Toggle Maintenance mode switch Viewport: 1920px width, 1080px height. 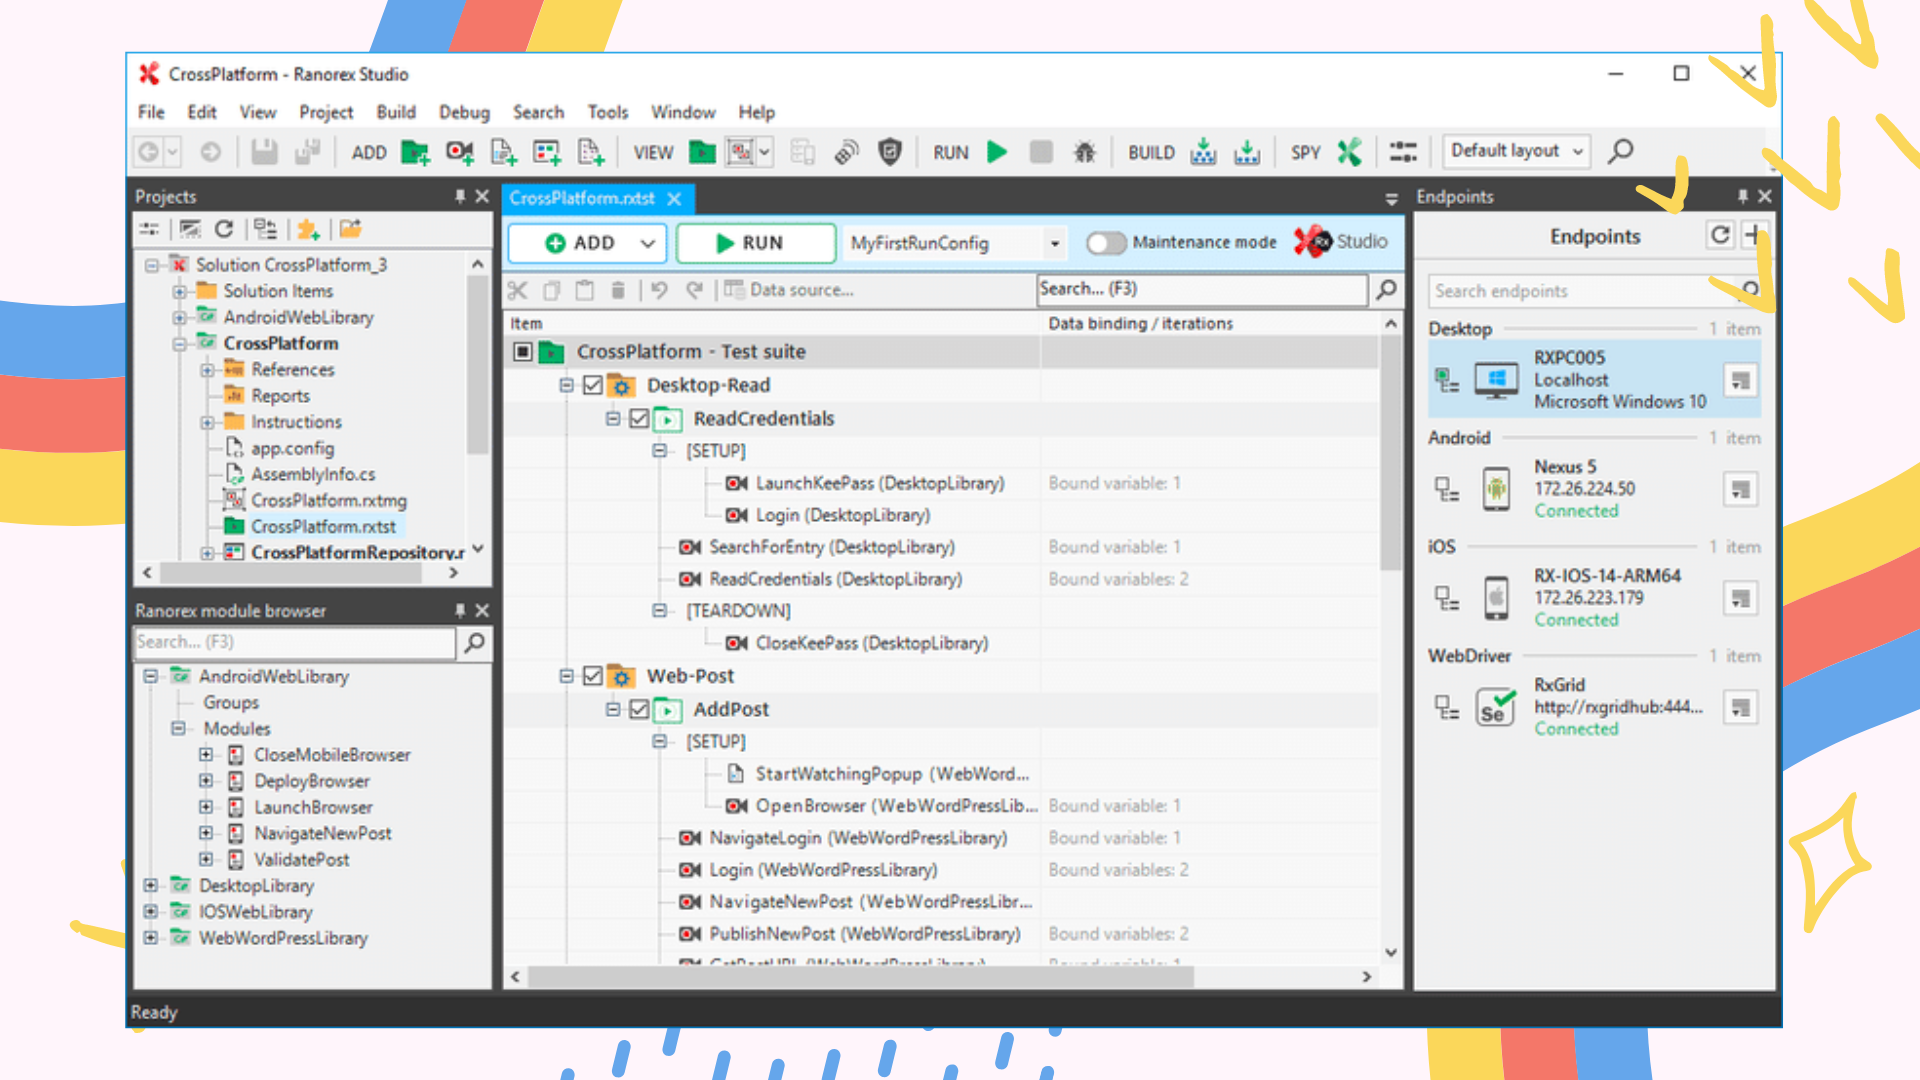[1106, 242]
